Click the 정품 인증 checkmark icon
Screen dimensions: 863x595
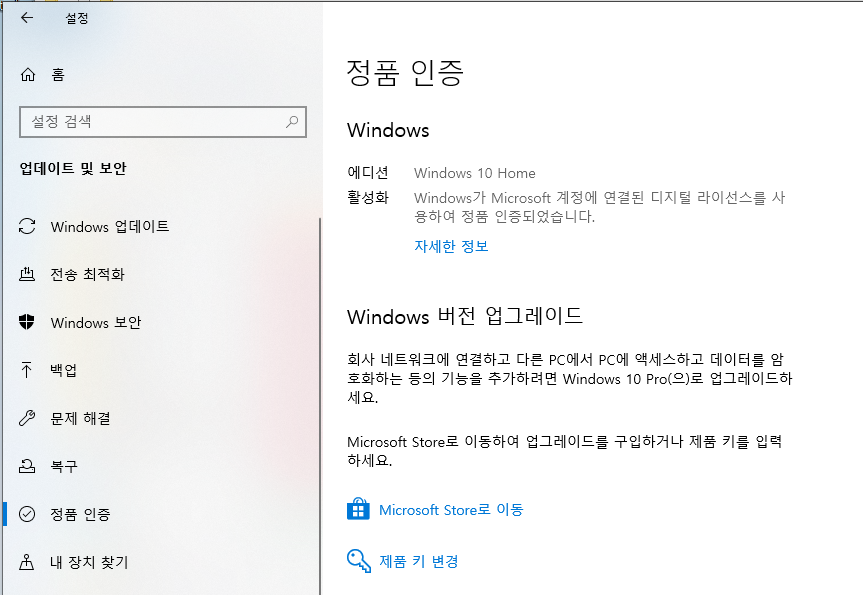tap(27, 514)
